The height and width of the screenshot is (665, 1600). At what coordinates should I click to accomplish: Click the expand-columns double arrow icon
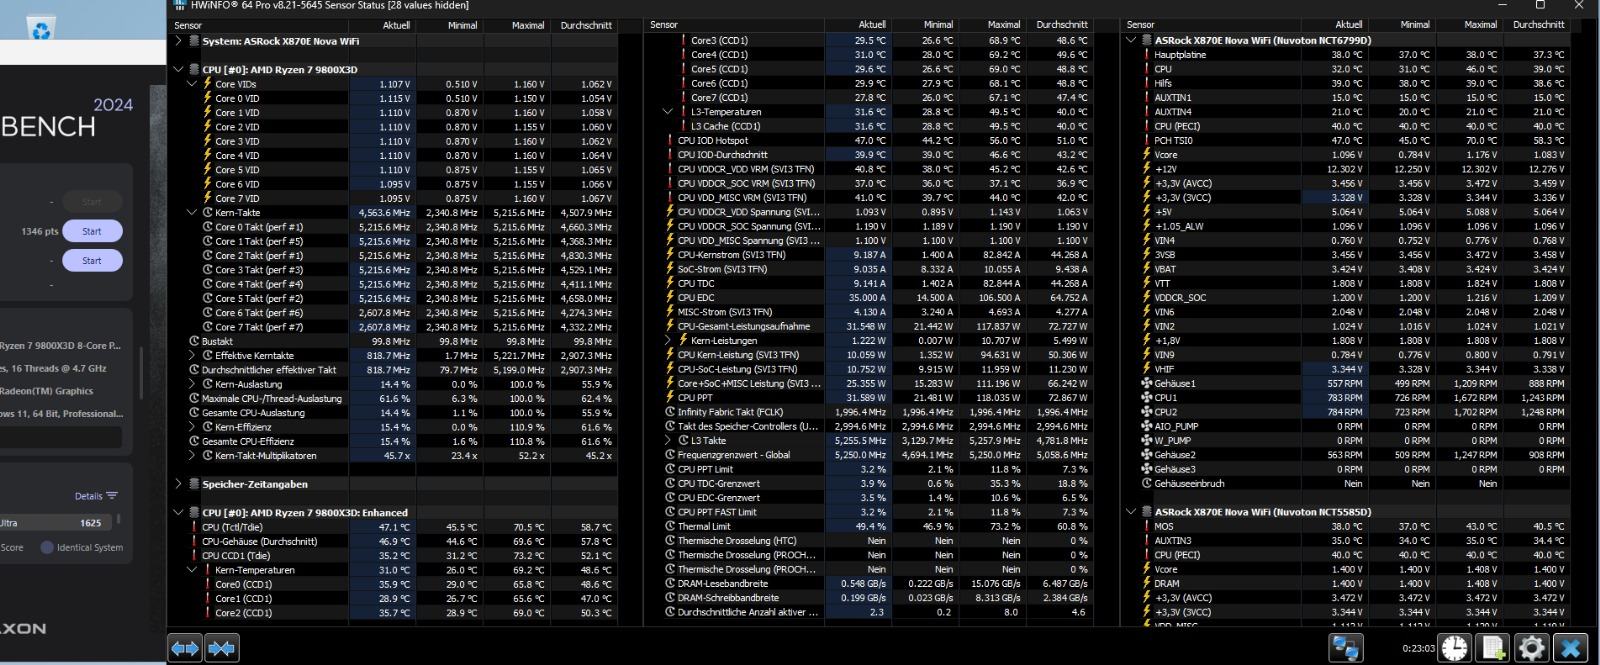185,648
